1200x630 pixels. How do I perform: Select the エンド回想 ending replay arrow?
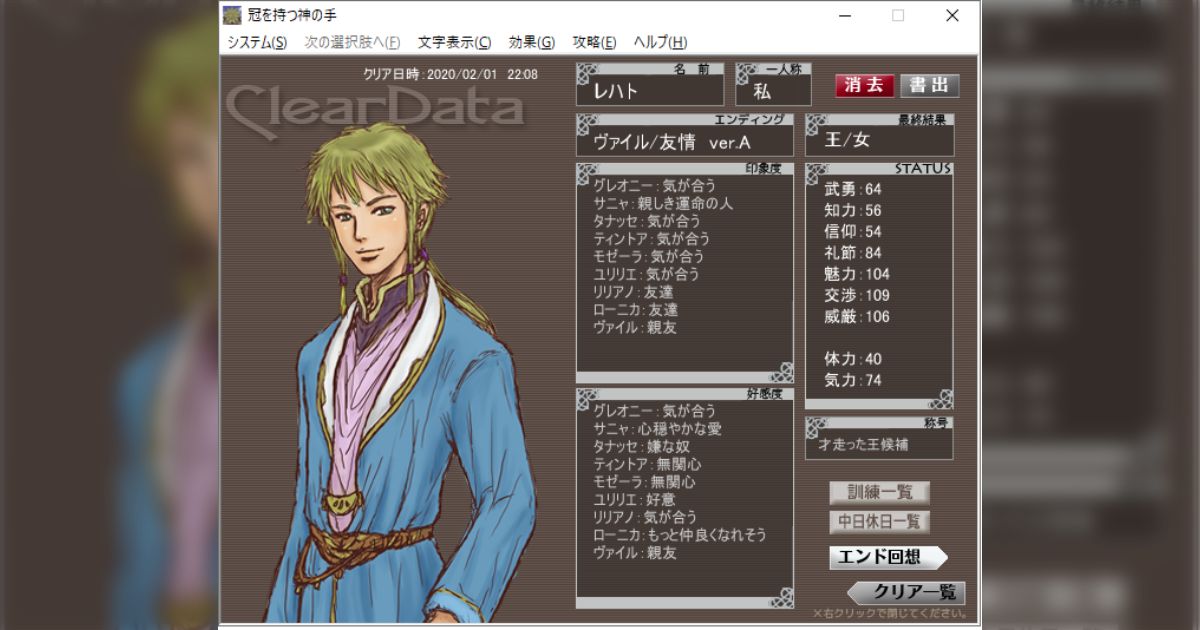click(887, 557)
